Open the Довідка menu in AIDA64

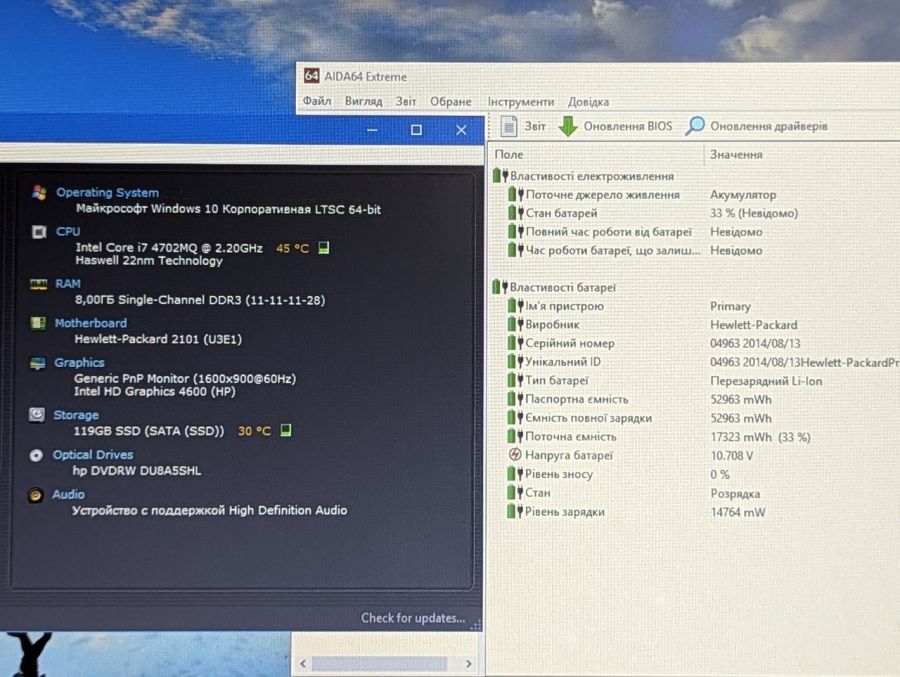click(588, 102)
